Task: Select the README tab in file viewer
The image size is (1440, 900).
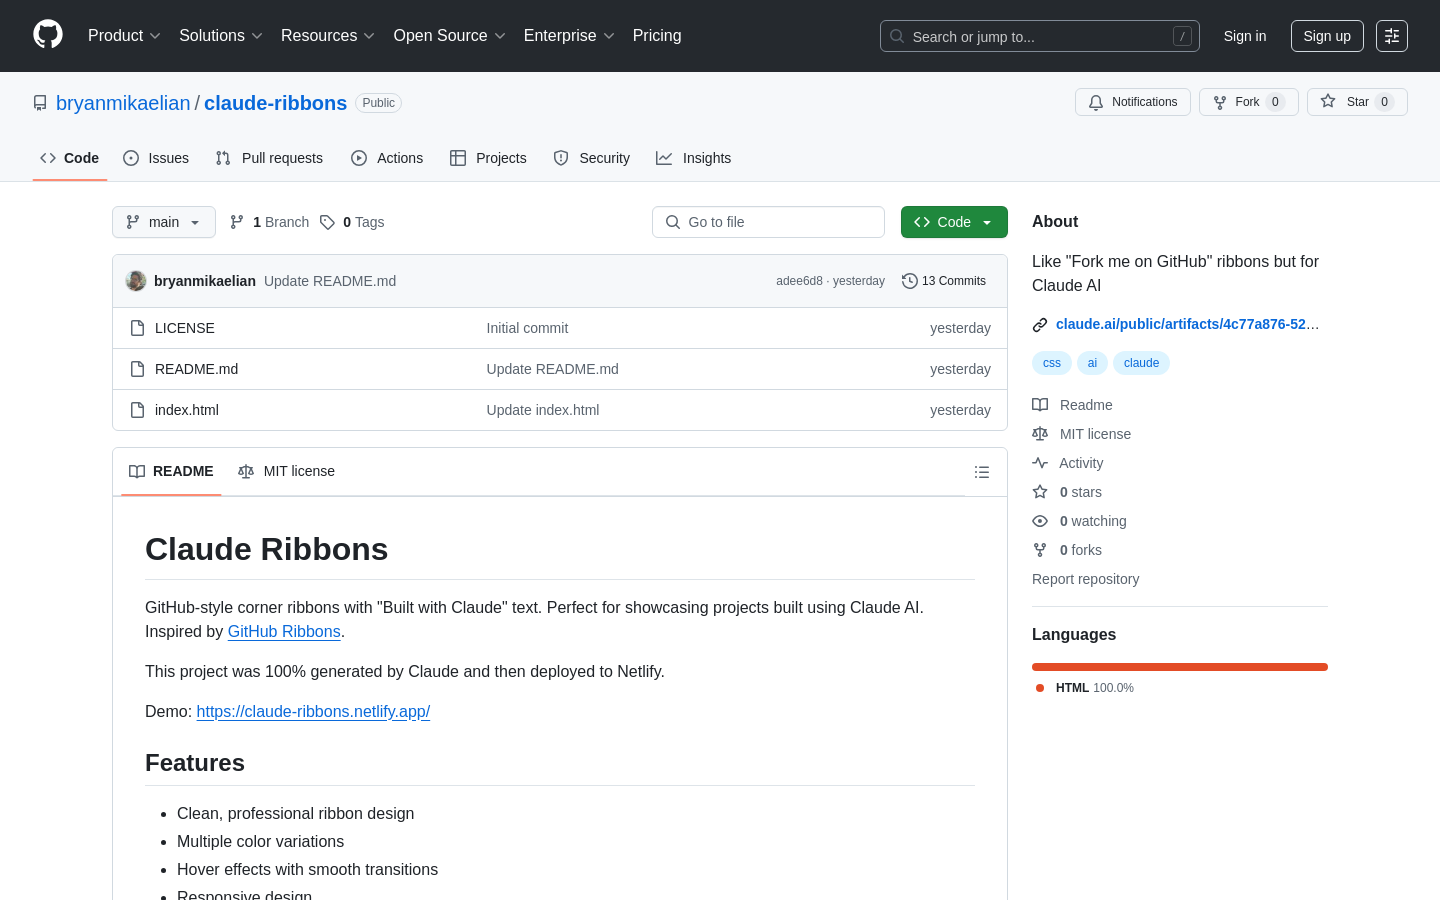Action: [x=171, y=471]
